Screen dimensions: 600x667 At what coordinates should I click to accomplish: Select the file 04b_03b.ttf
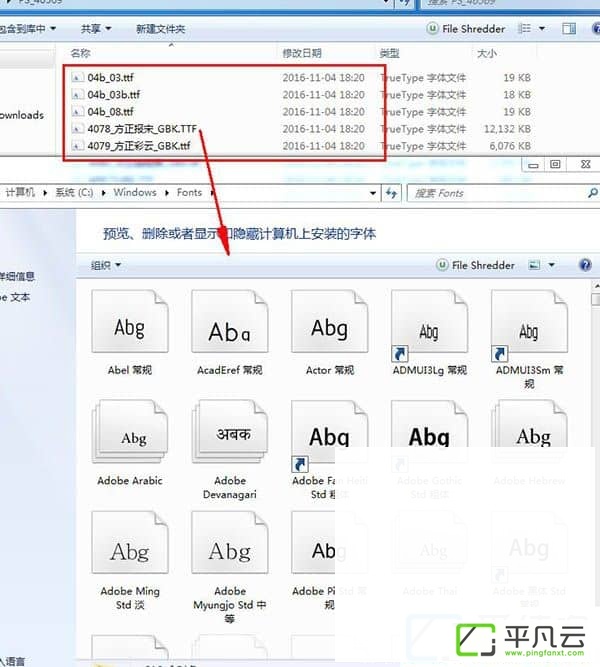(114, 94)
